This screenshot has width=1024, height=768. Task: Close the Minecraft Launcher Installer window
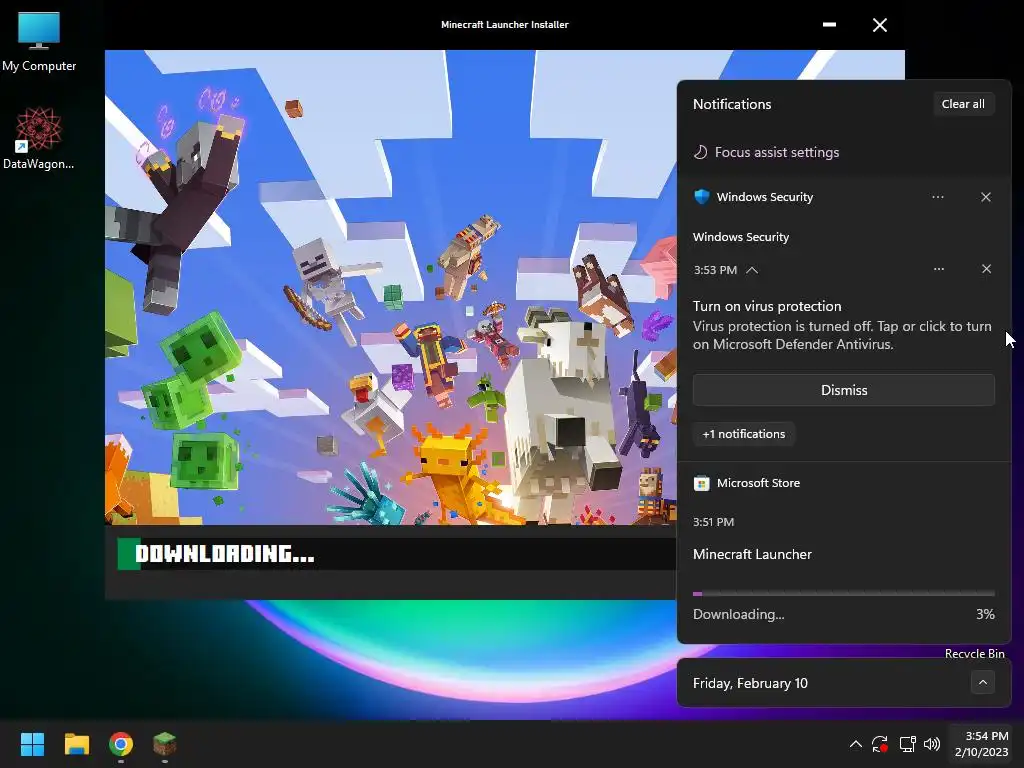point(880,25)
